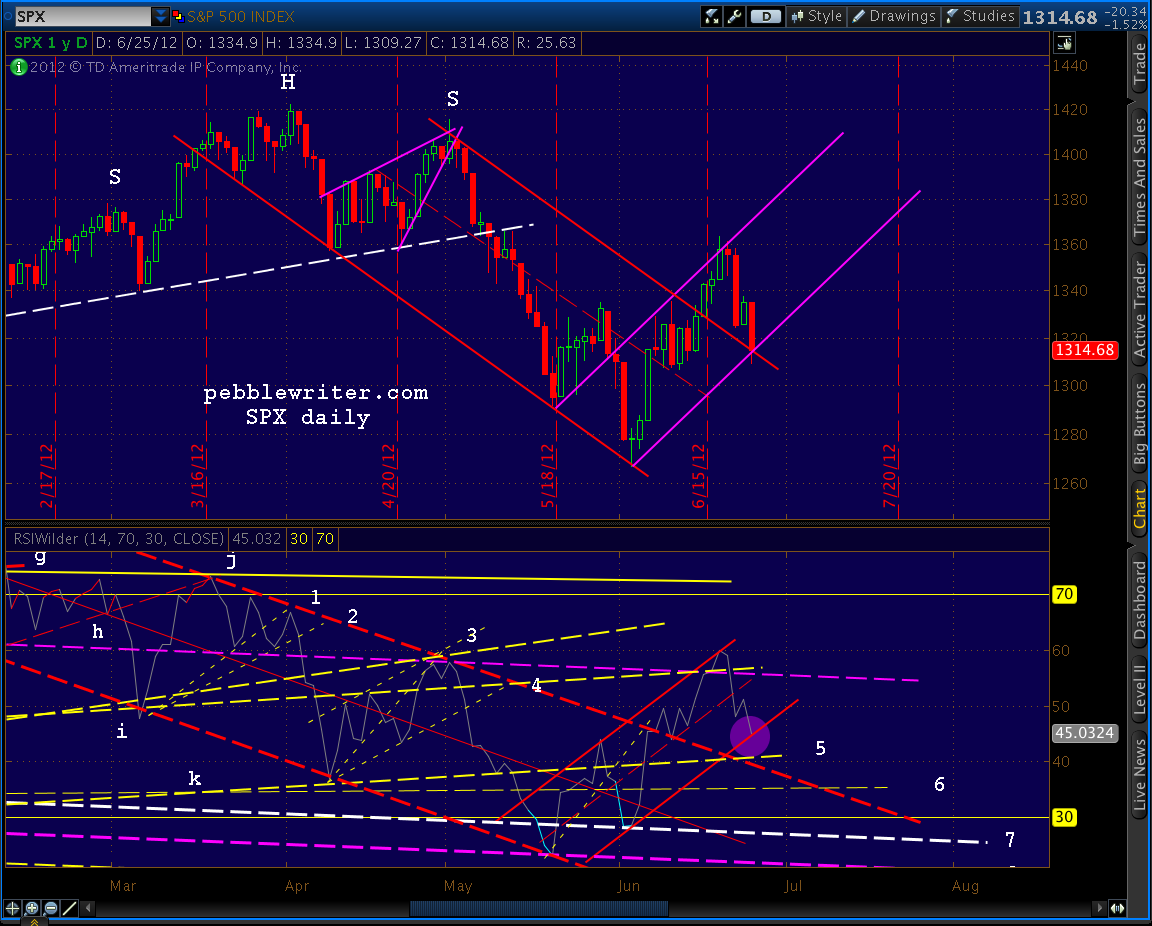
Task: Click the info icon beside copyright text
Action: coord(18,67)
